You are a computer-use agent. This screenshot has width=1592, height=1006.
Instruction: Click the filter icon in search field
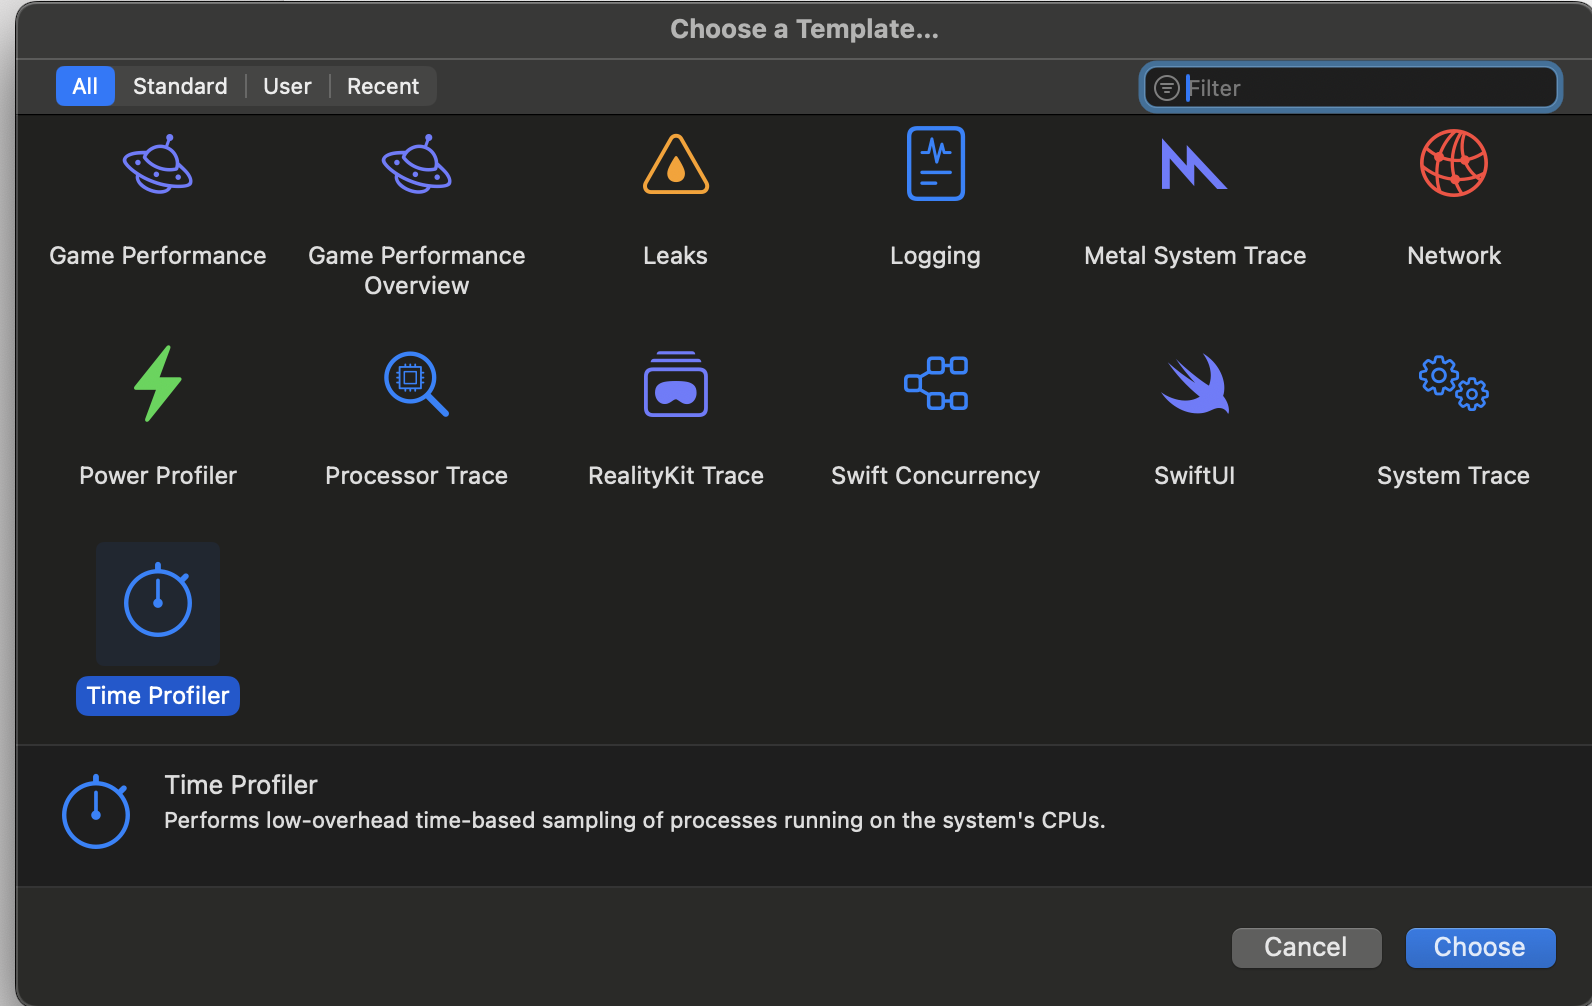[1166, 88]
